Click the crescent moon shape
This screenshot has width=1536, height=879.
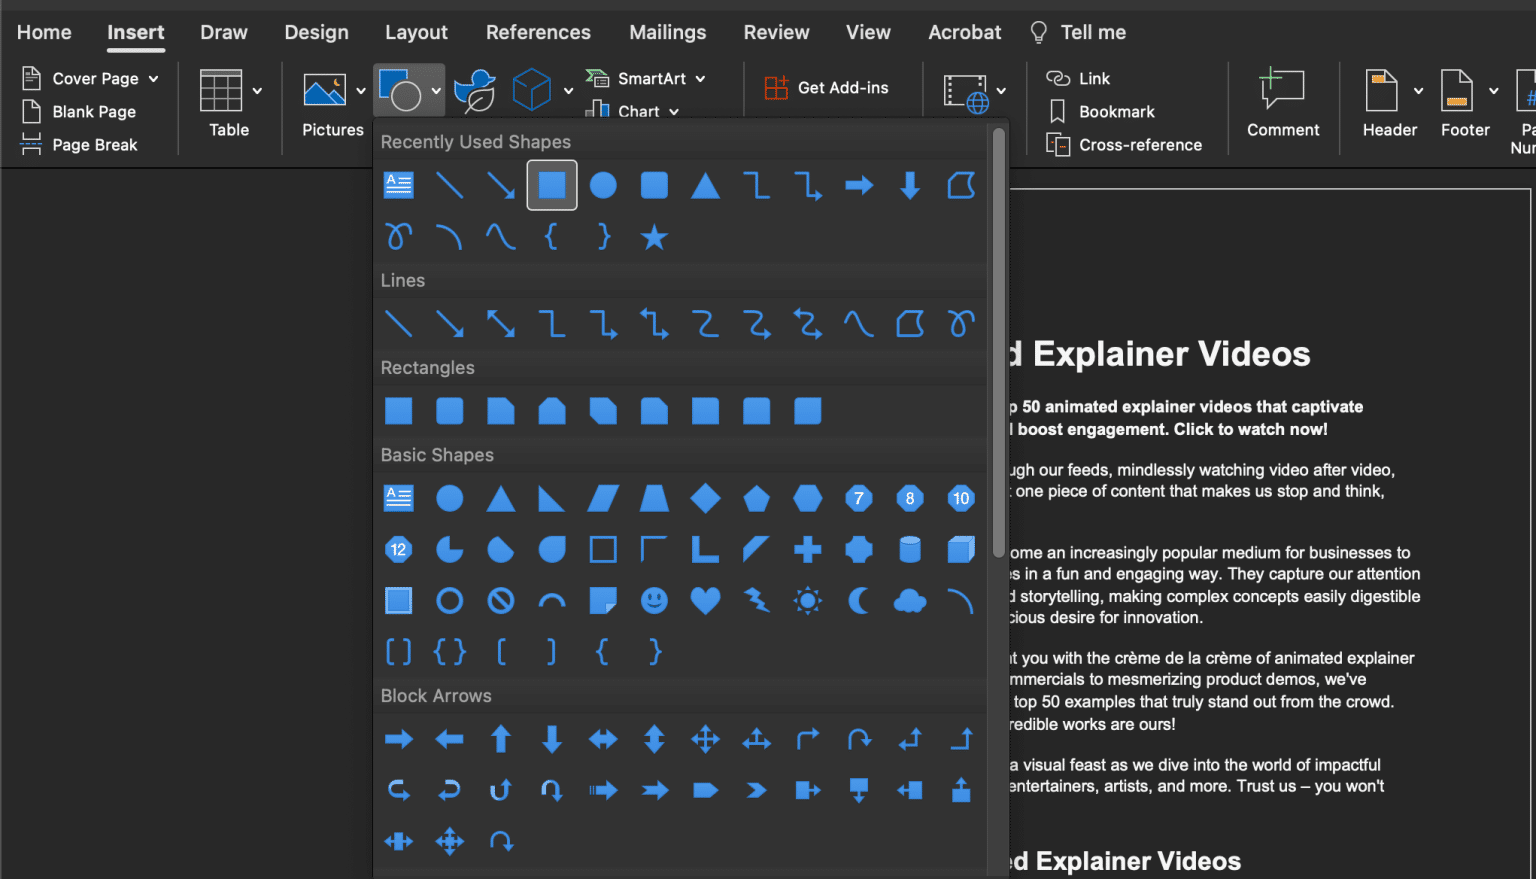[858, 600]
